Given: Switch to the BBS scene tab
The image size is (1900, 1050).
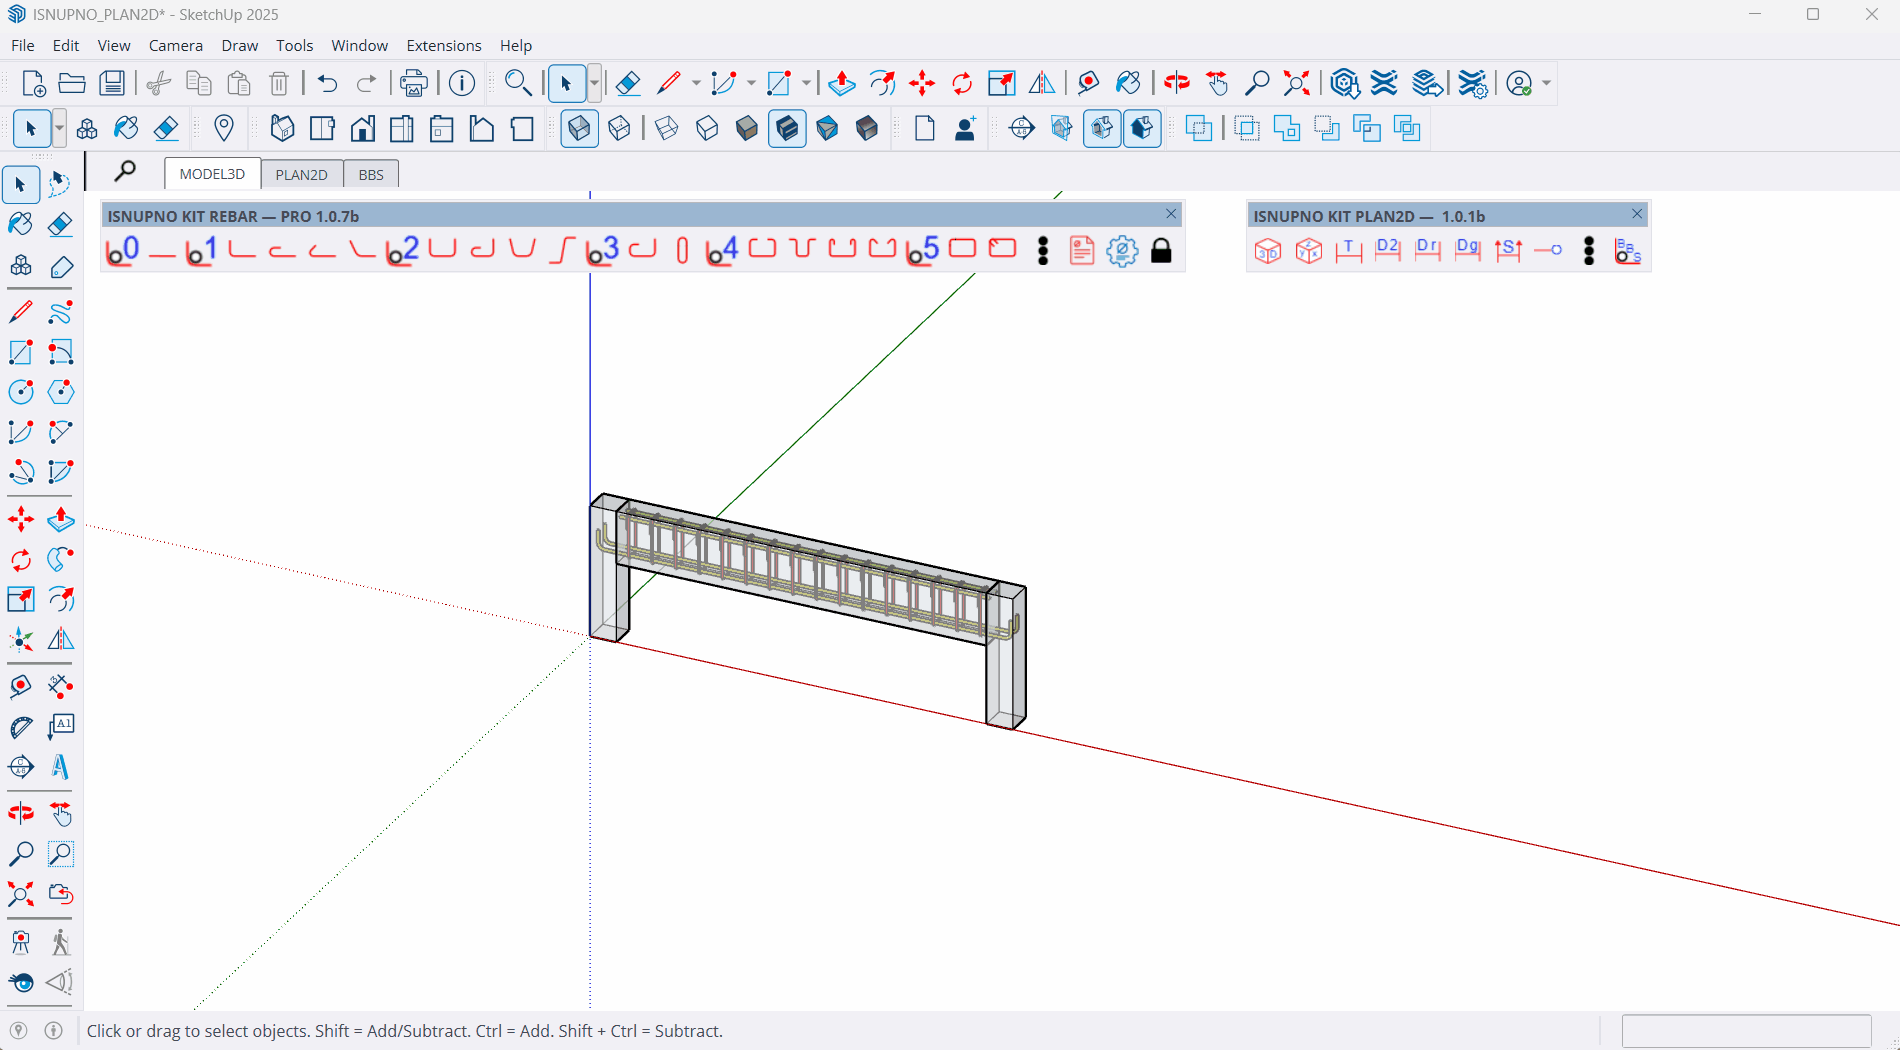Looking at the screenshot, I should tap(371, 174).
